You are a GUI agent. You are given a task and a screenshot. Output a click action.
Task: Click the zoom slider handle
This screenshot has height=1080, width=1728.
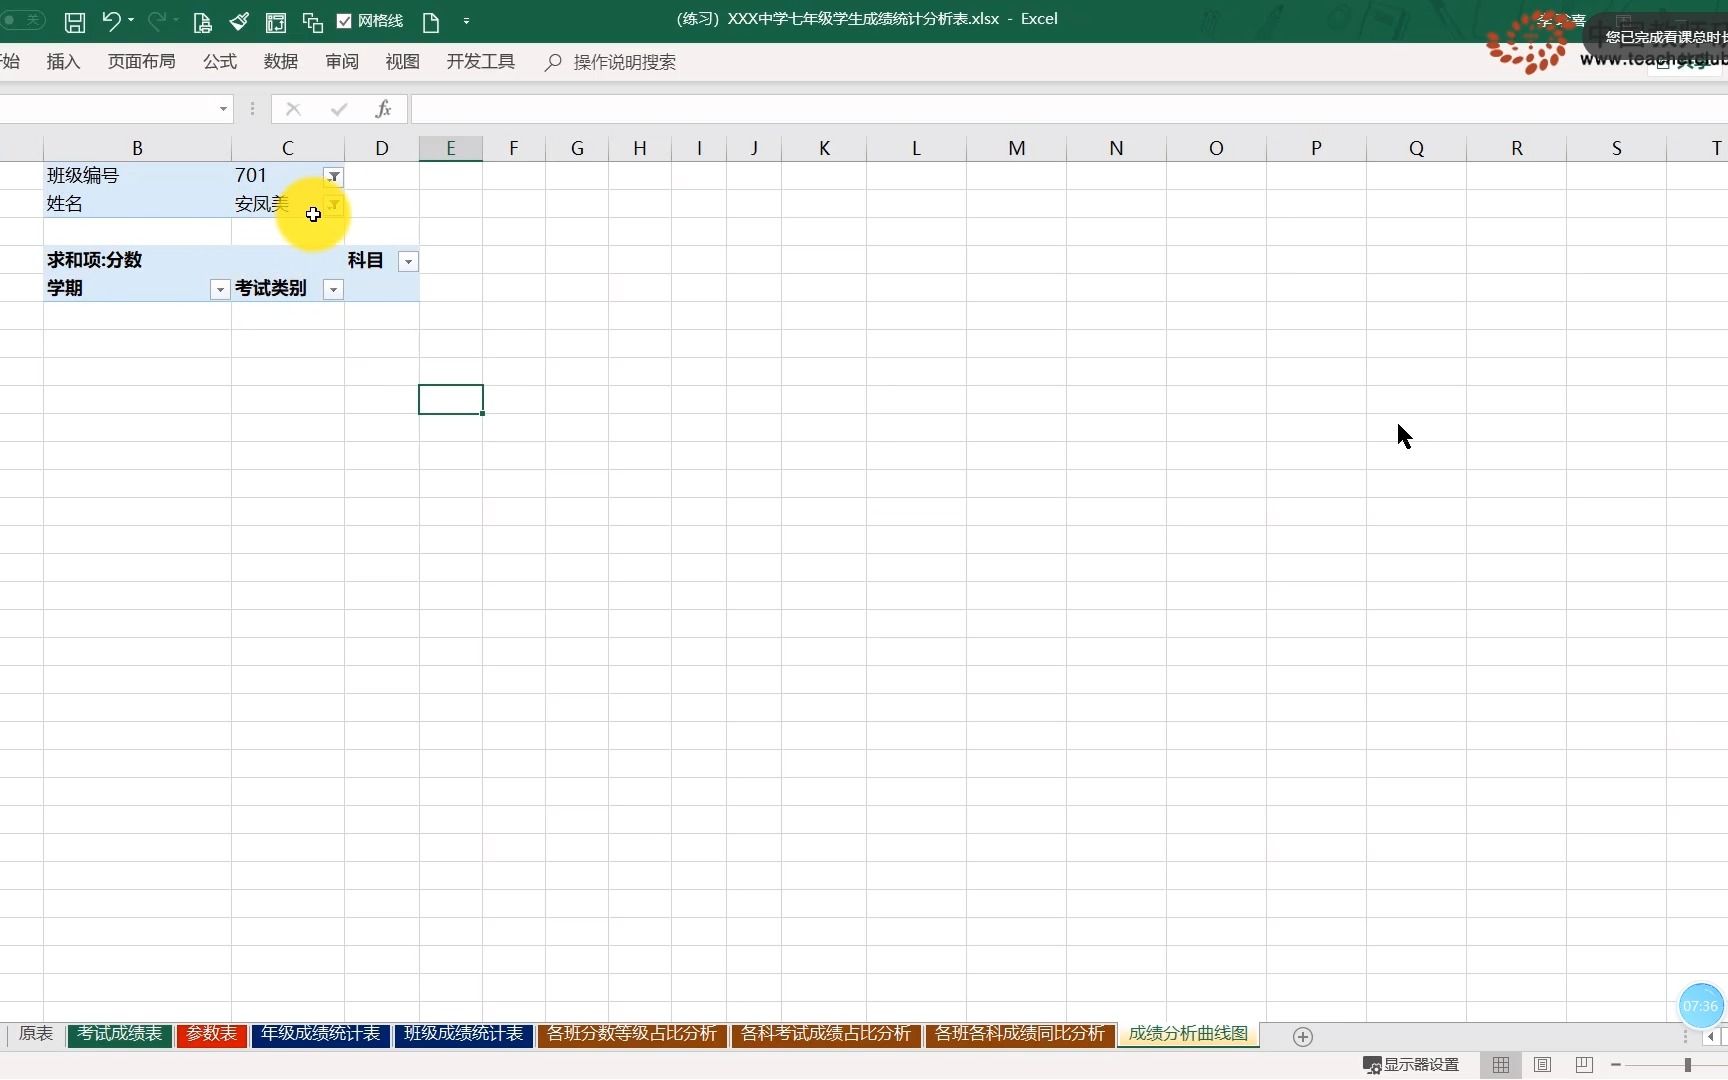tap(1688, 1065)
